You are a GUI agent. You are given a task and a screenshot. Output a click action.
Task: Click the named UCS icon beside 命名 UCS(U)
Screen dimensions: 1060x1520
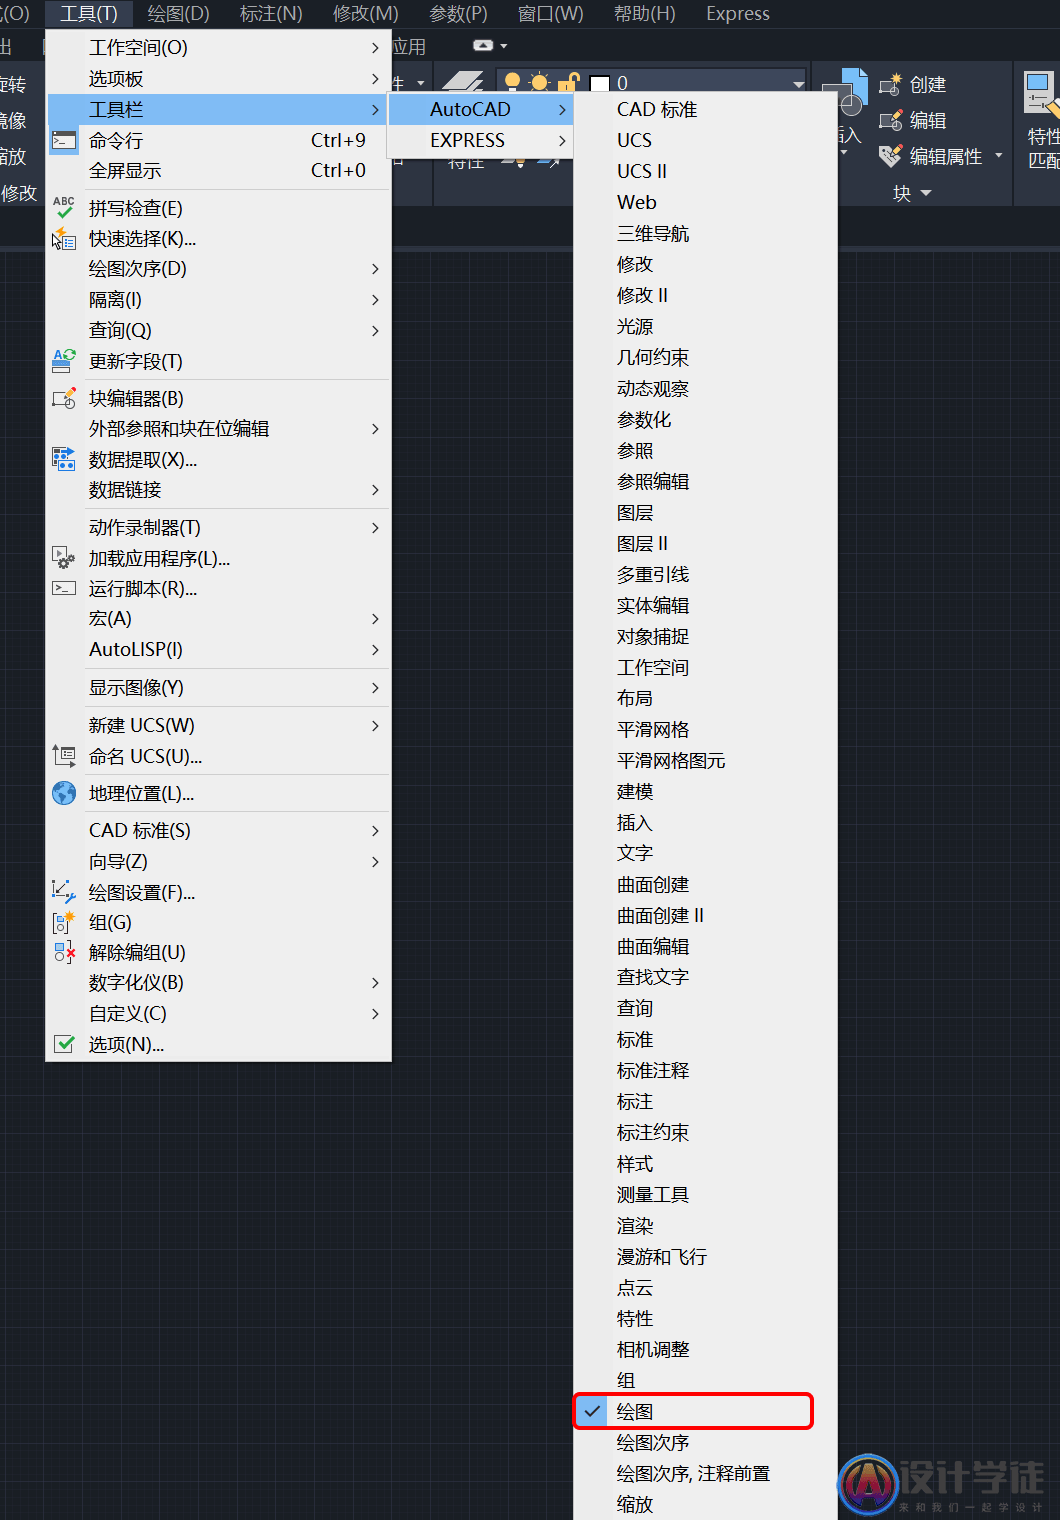[64, 756]
